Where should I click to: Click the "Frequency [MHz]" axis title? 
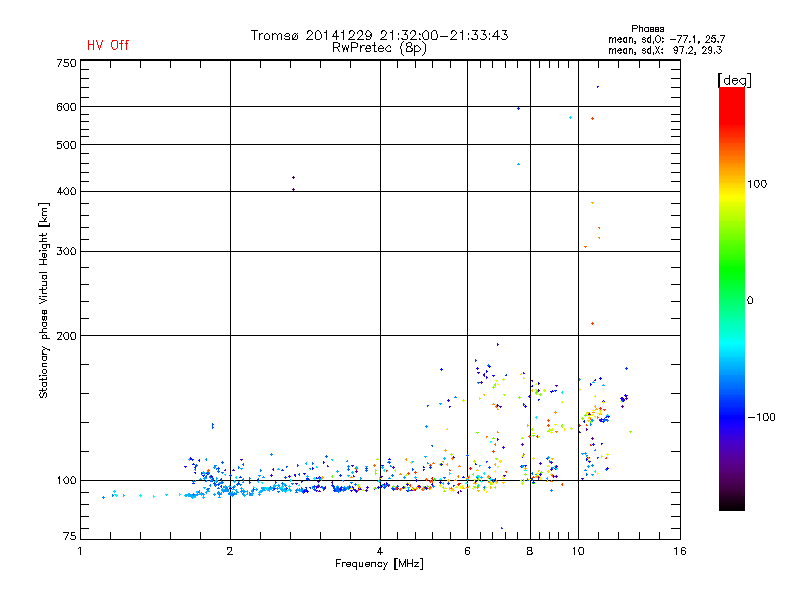pyautogui.click(x=379, y=564)
